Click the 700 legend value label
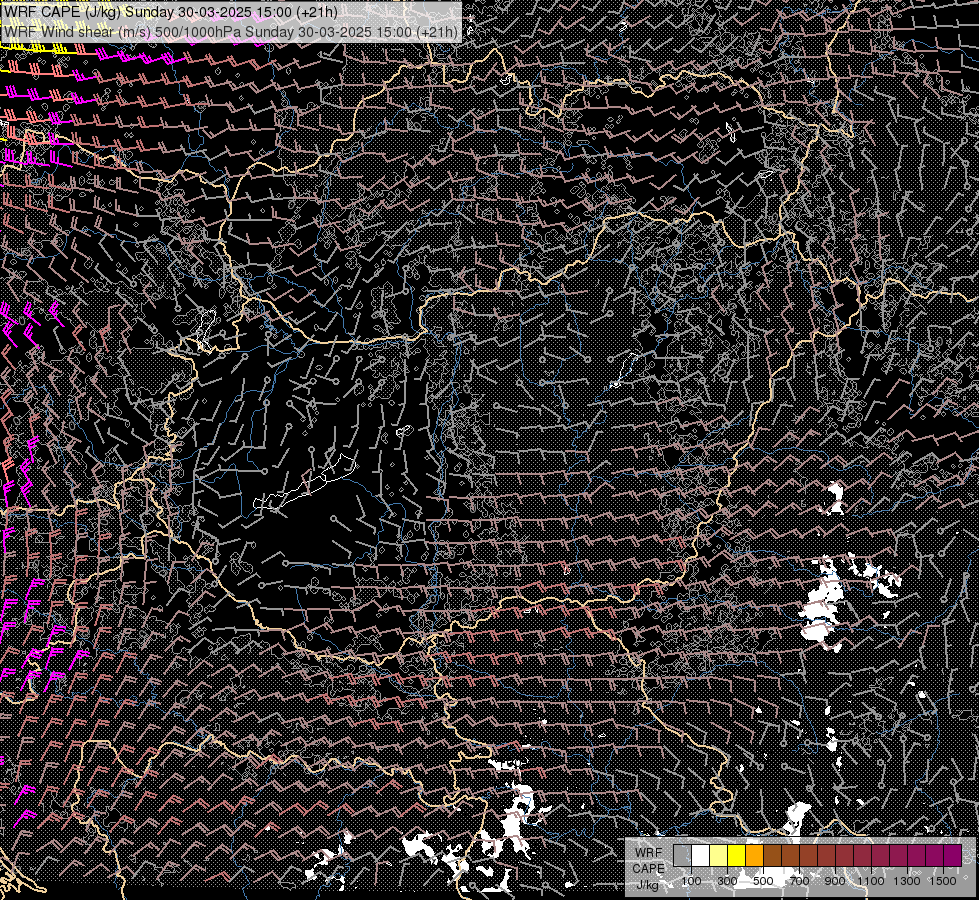The image size is (979, 900). [x=799, y=881]
